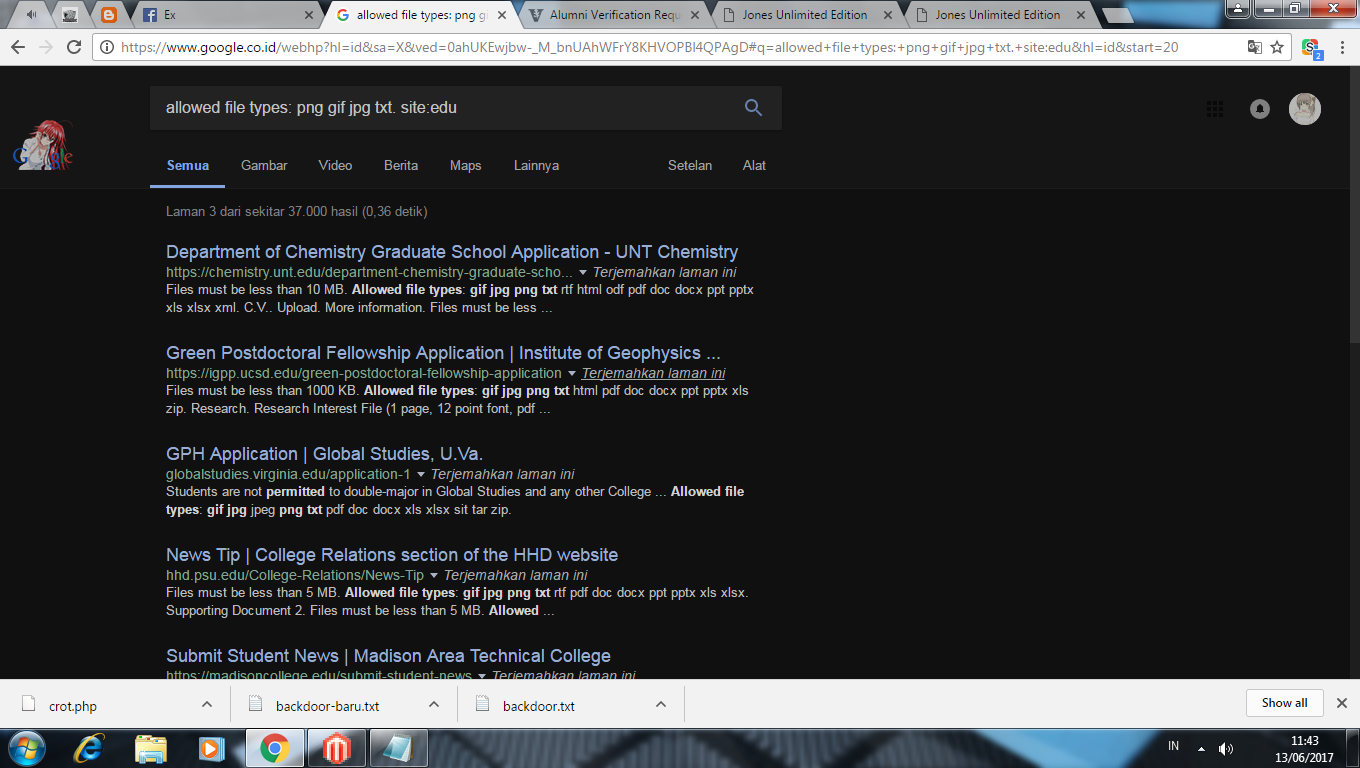
Task: Click volume speaker in system tray
Action: pyautogui.click(x=1225, y=748)
